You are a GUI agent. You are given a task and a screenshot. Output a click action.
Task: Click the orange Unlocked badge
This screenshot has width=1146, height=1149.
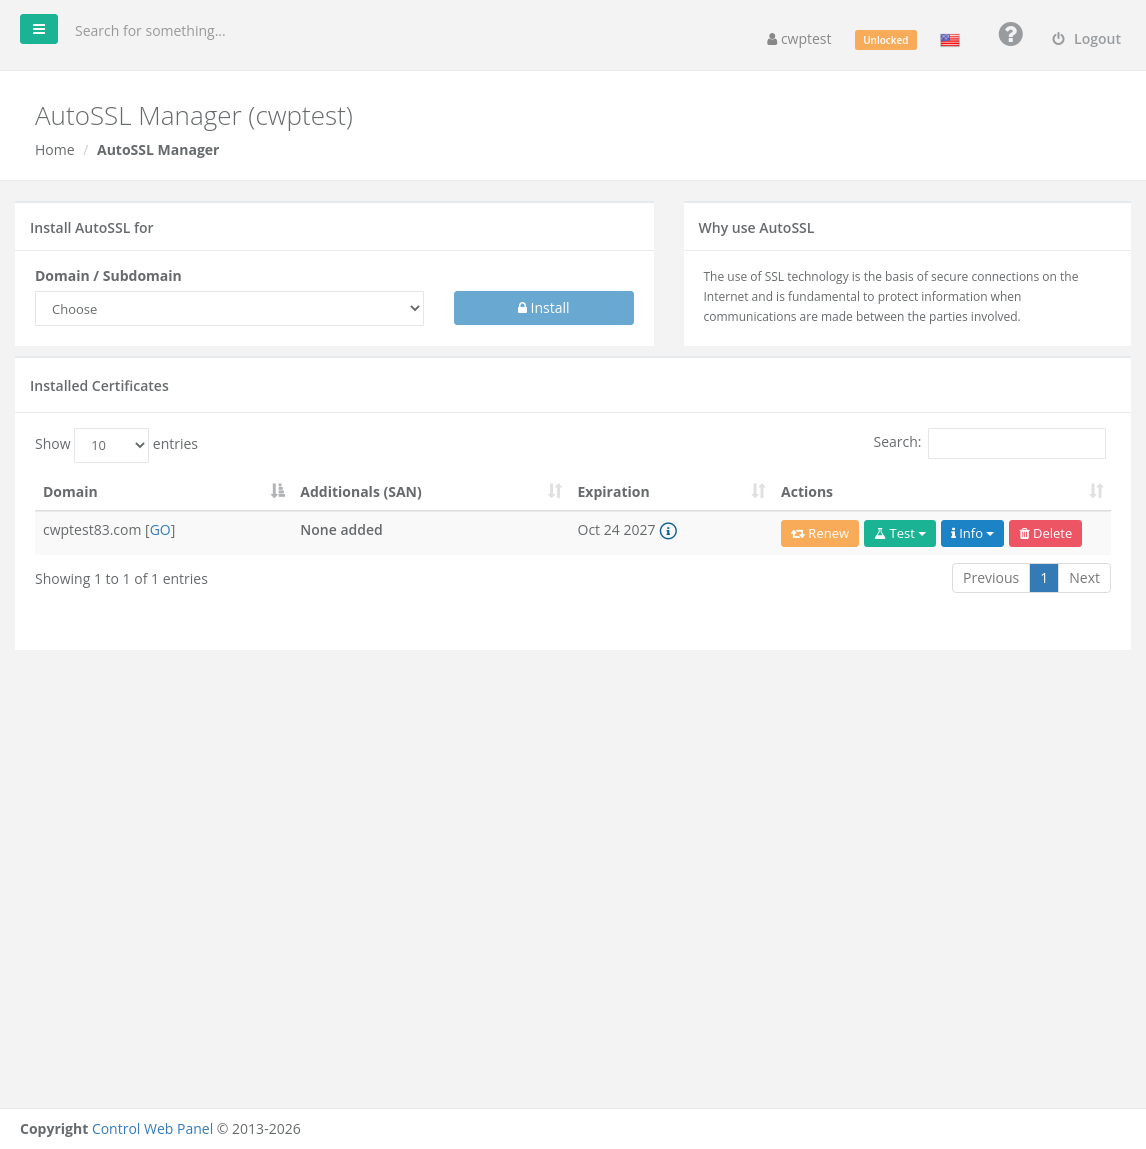885,40
